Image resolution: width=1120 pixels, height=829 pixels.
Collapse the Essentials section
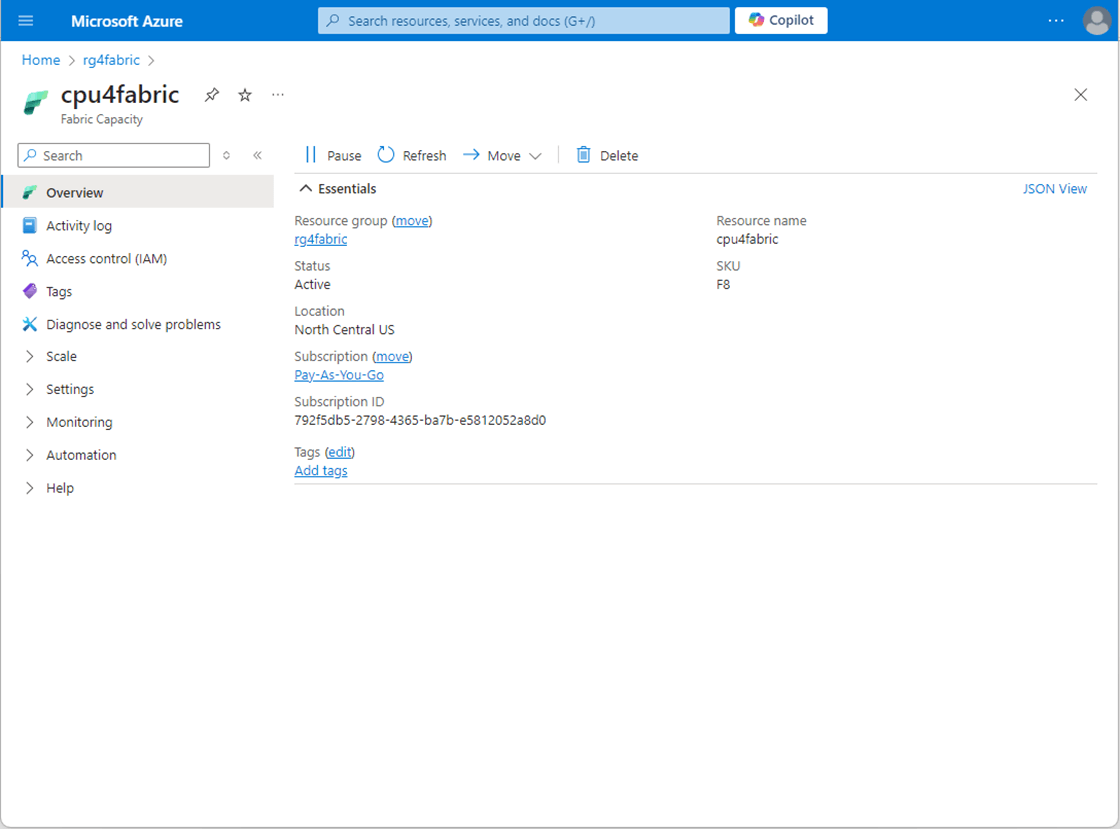pyautogui.click(x=337, y=189)
